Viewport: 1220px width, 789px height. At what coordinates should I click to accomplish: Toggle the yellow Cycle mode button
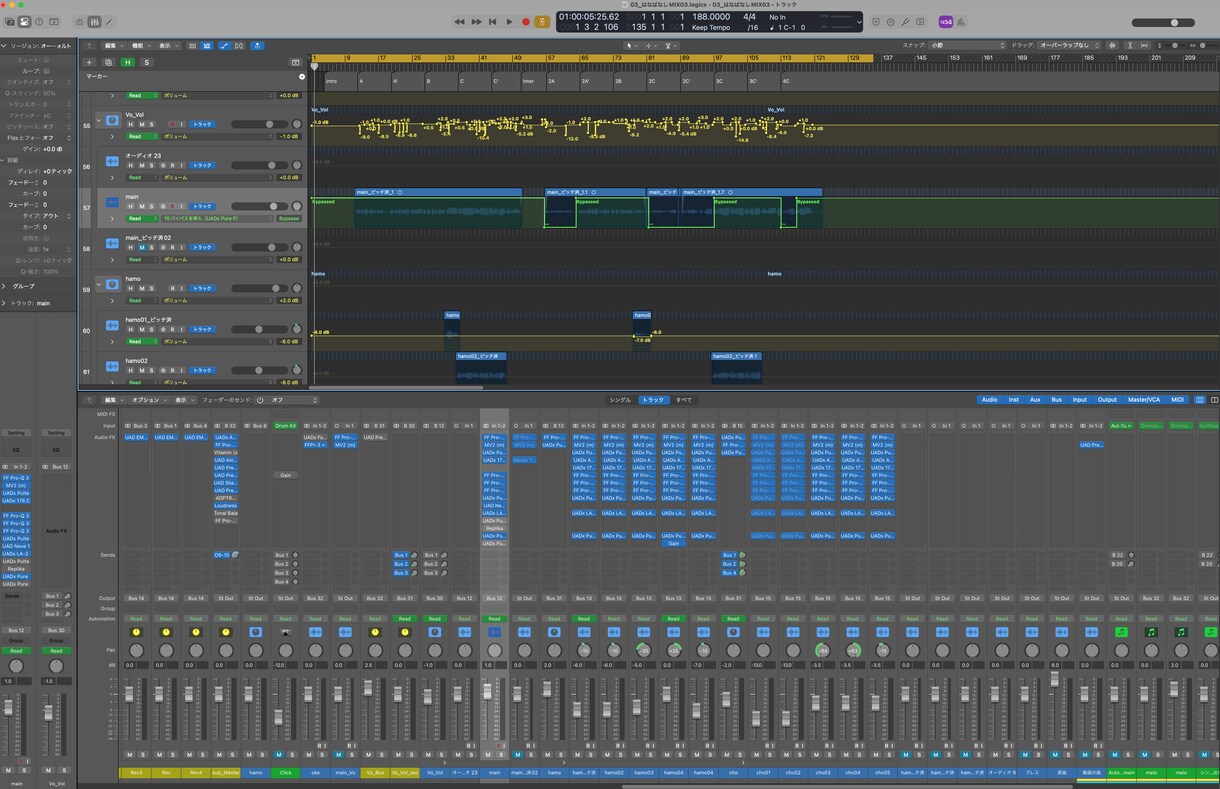[x=543, y=21]
